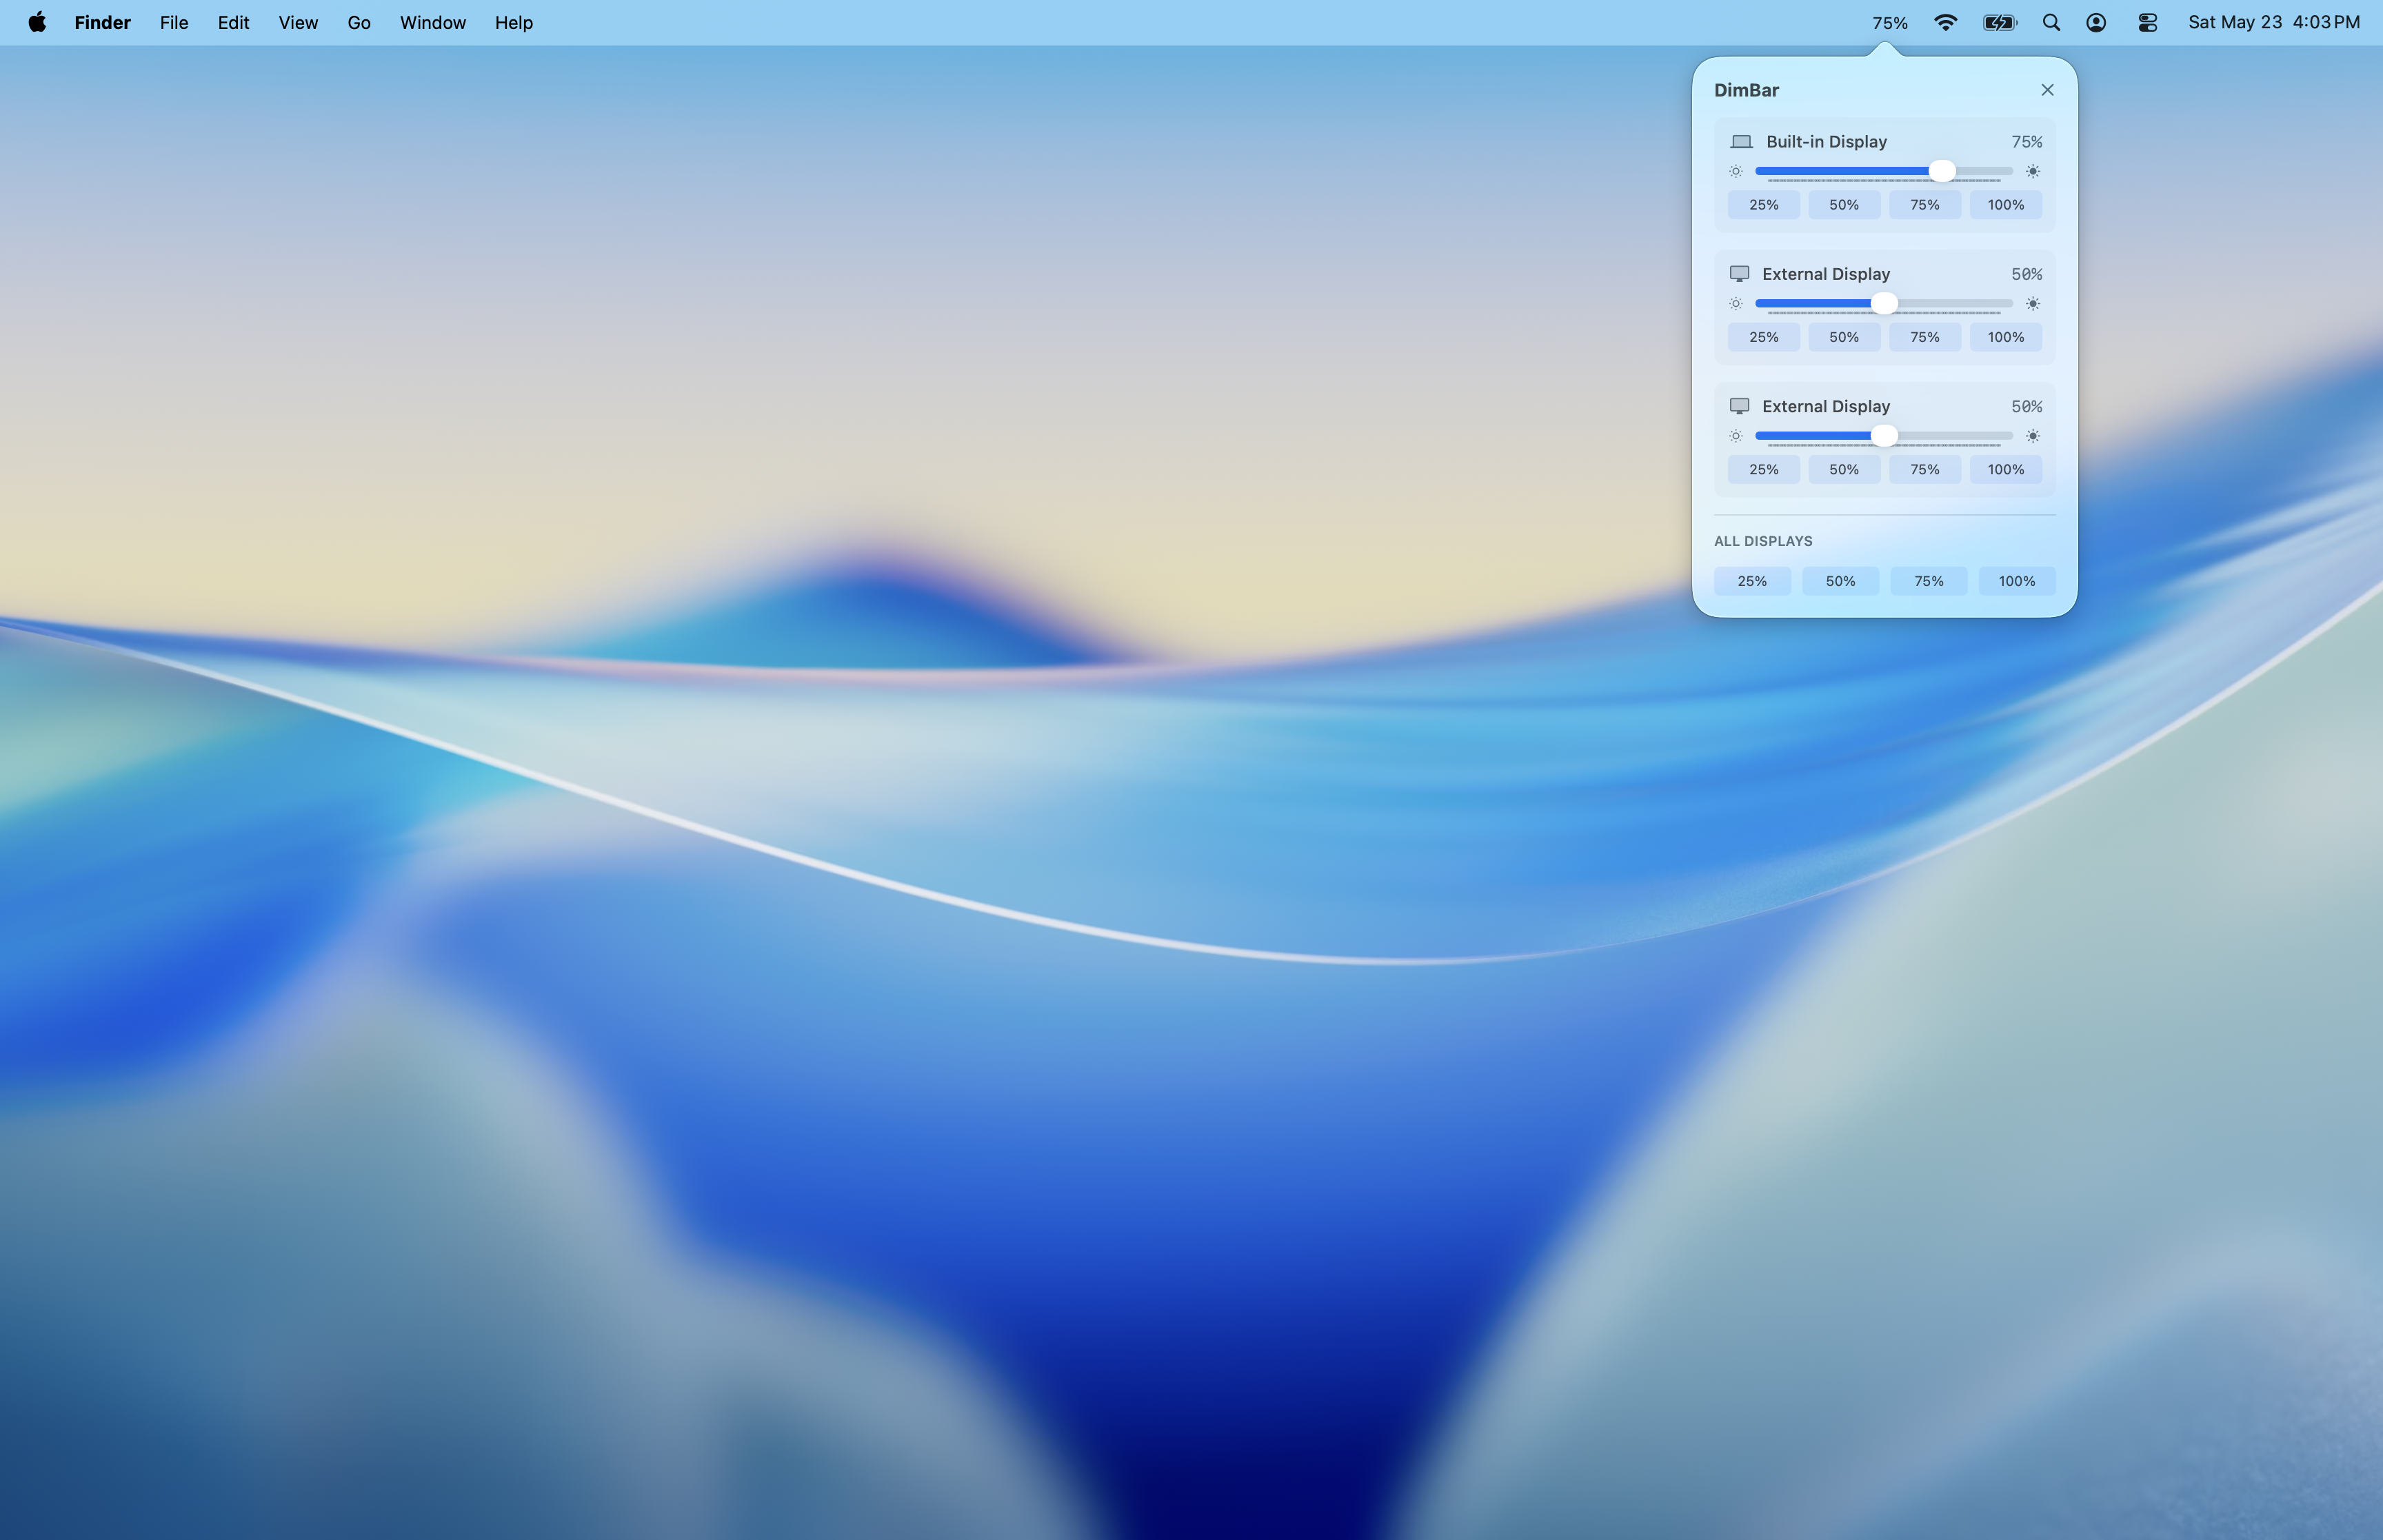Set first External Display to 50%
This screenshot has width=2383, height=1540.
(1844, 337)
